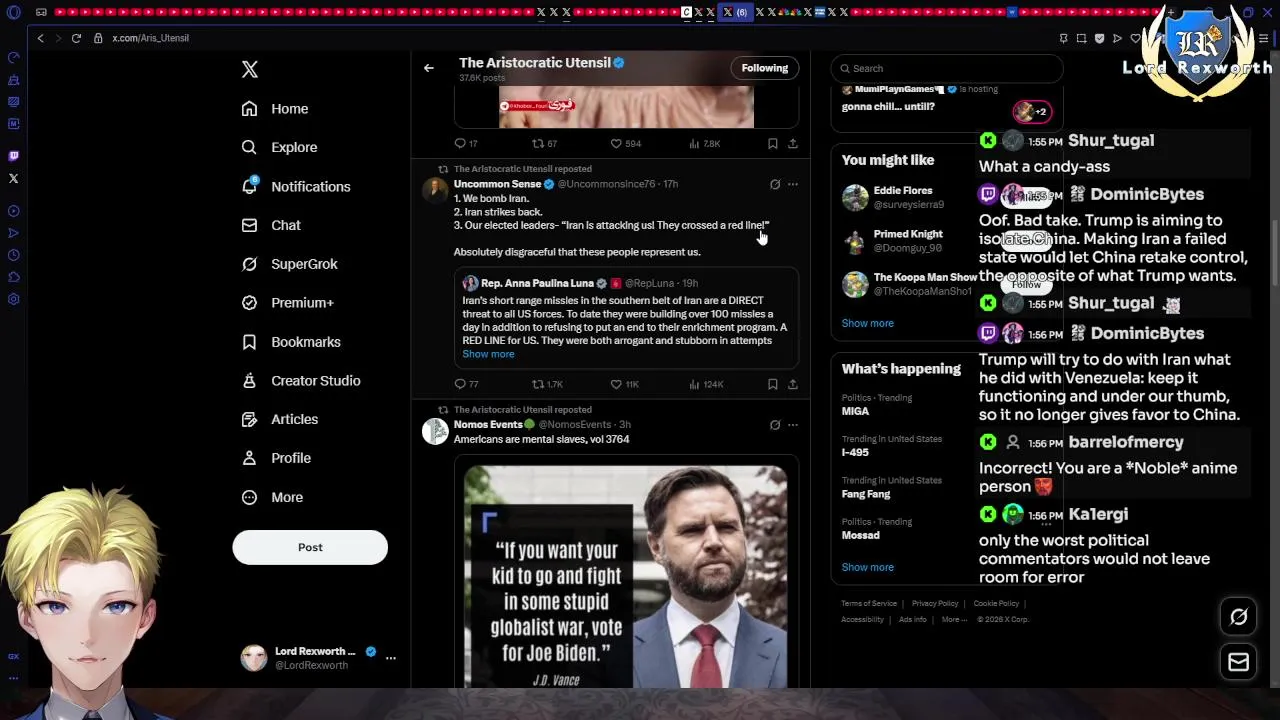Like the Uncommon Sense post (11K)
The width and height of the screenshot is (1280, 720).
point(625,384)
